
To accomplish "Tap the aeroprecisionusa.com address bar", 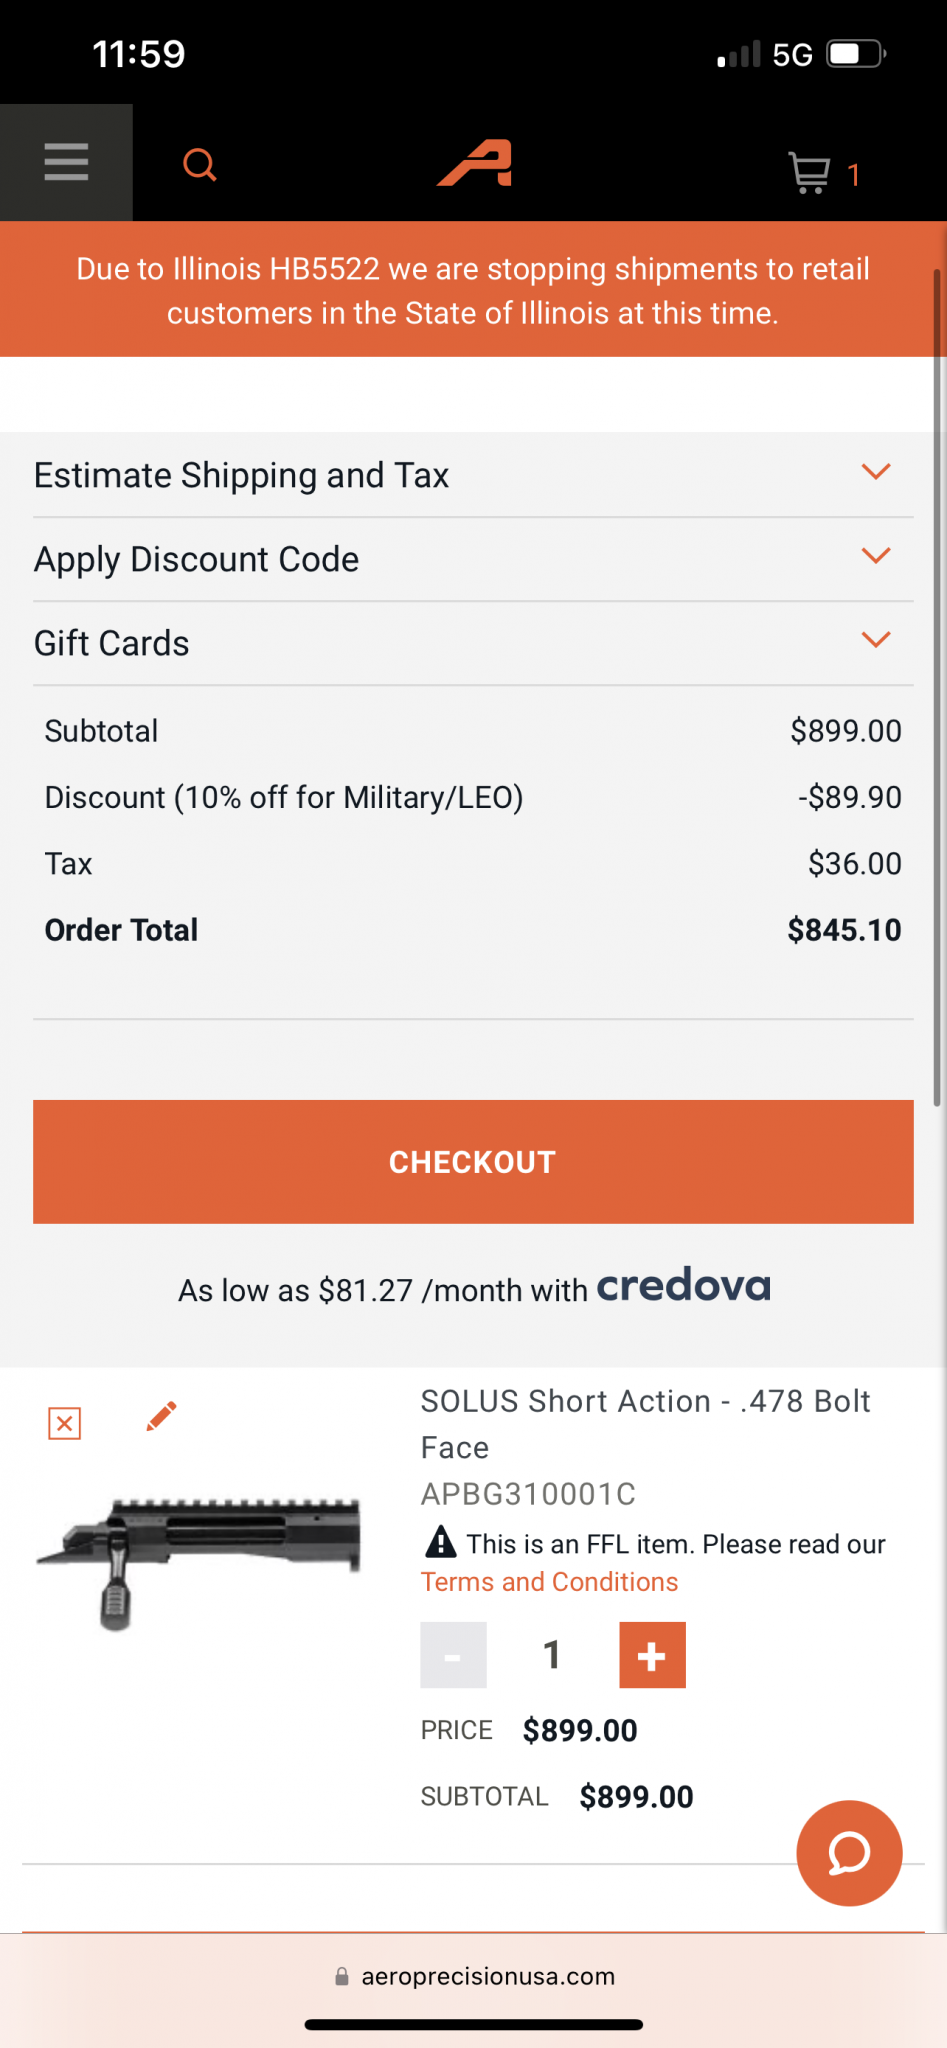I will [474, 1976].
